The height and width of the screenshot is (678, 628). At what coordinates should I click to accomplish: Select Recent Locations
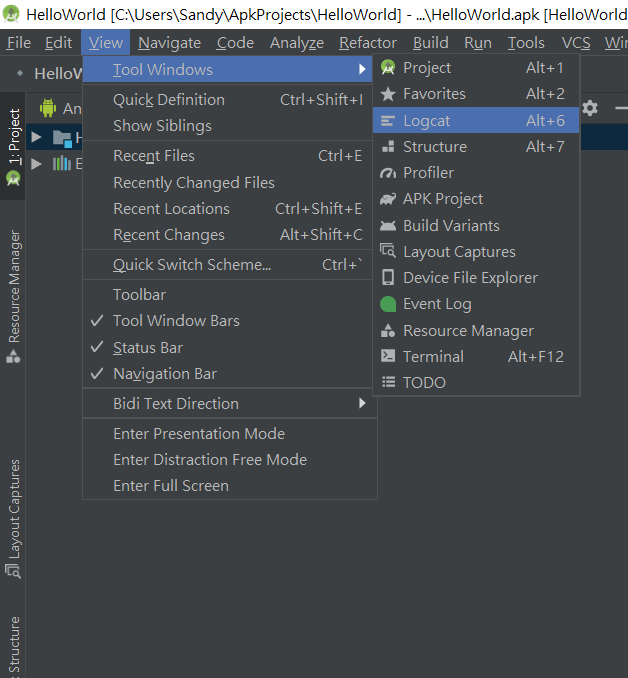pyautogui.click(x=227, y=209)
